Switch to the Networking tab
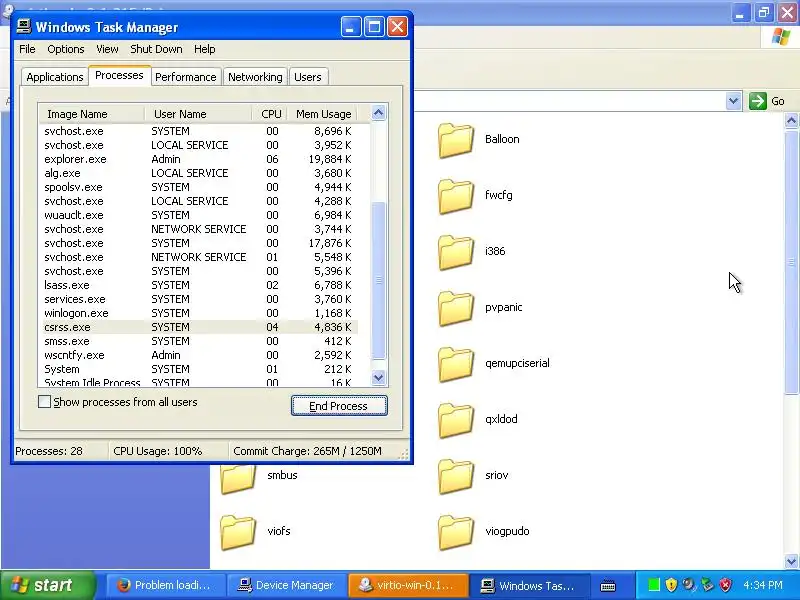This screenshot has height=600, width=800. click(x=255, y=77)
